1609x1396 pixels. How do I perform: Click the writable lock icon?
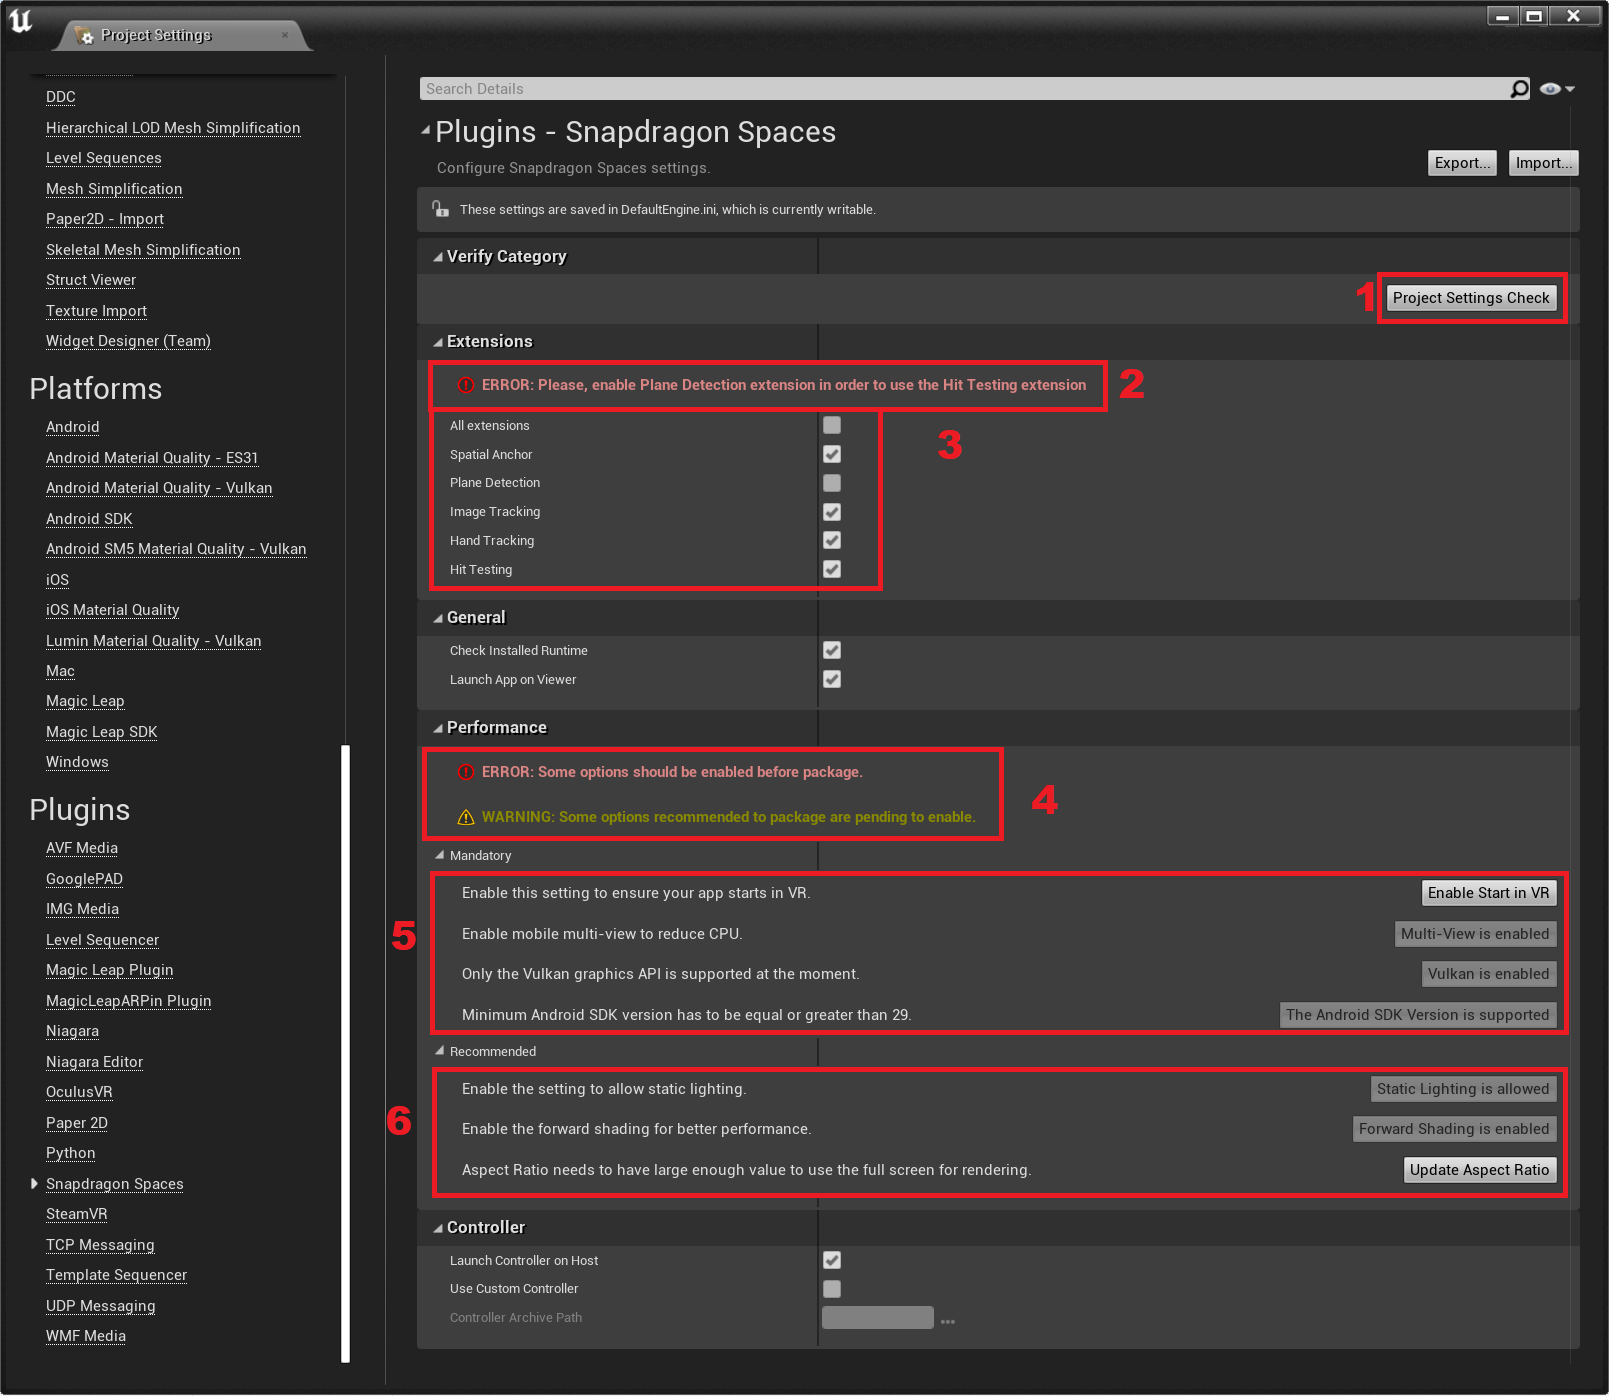coord(440,209)
